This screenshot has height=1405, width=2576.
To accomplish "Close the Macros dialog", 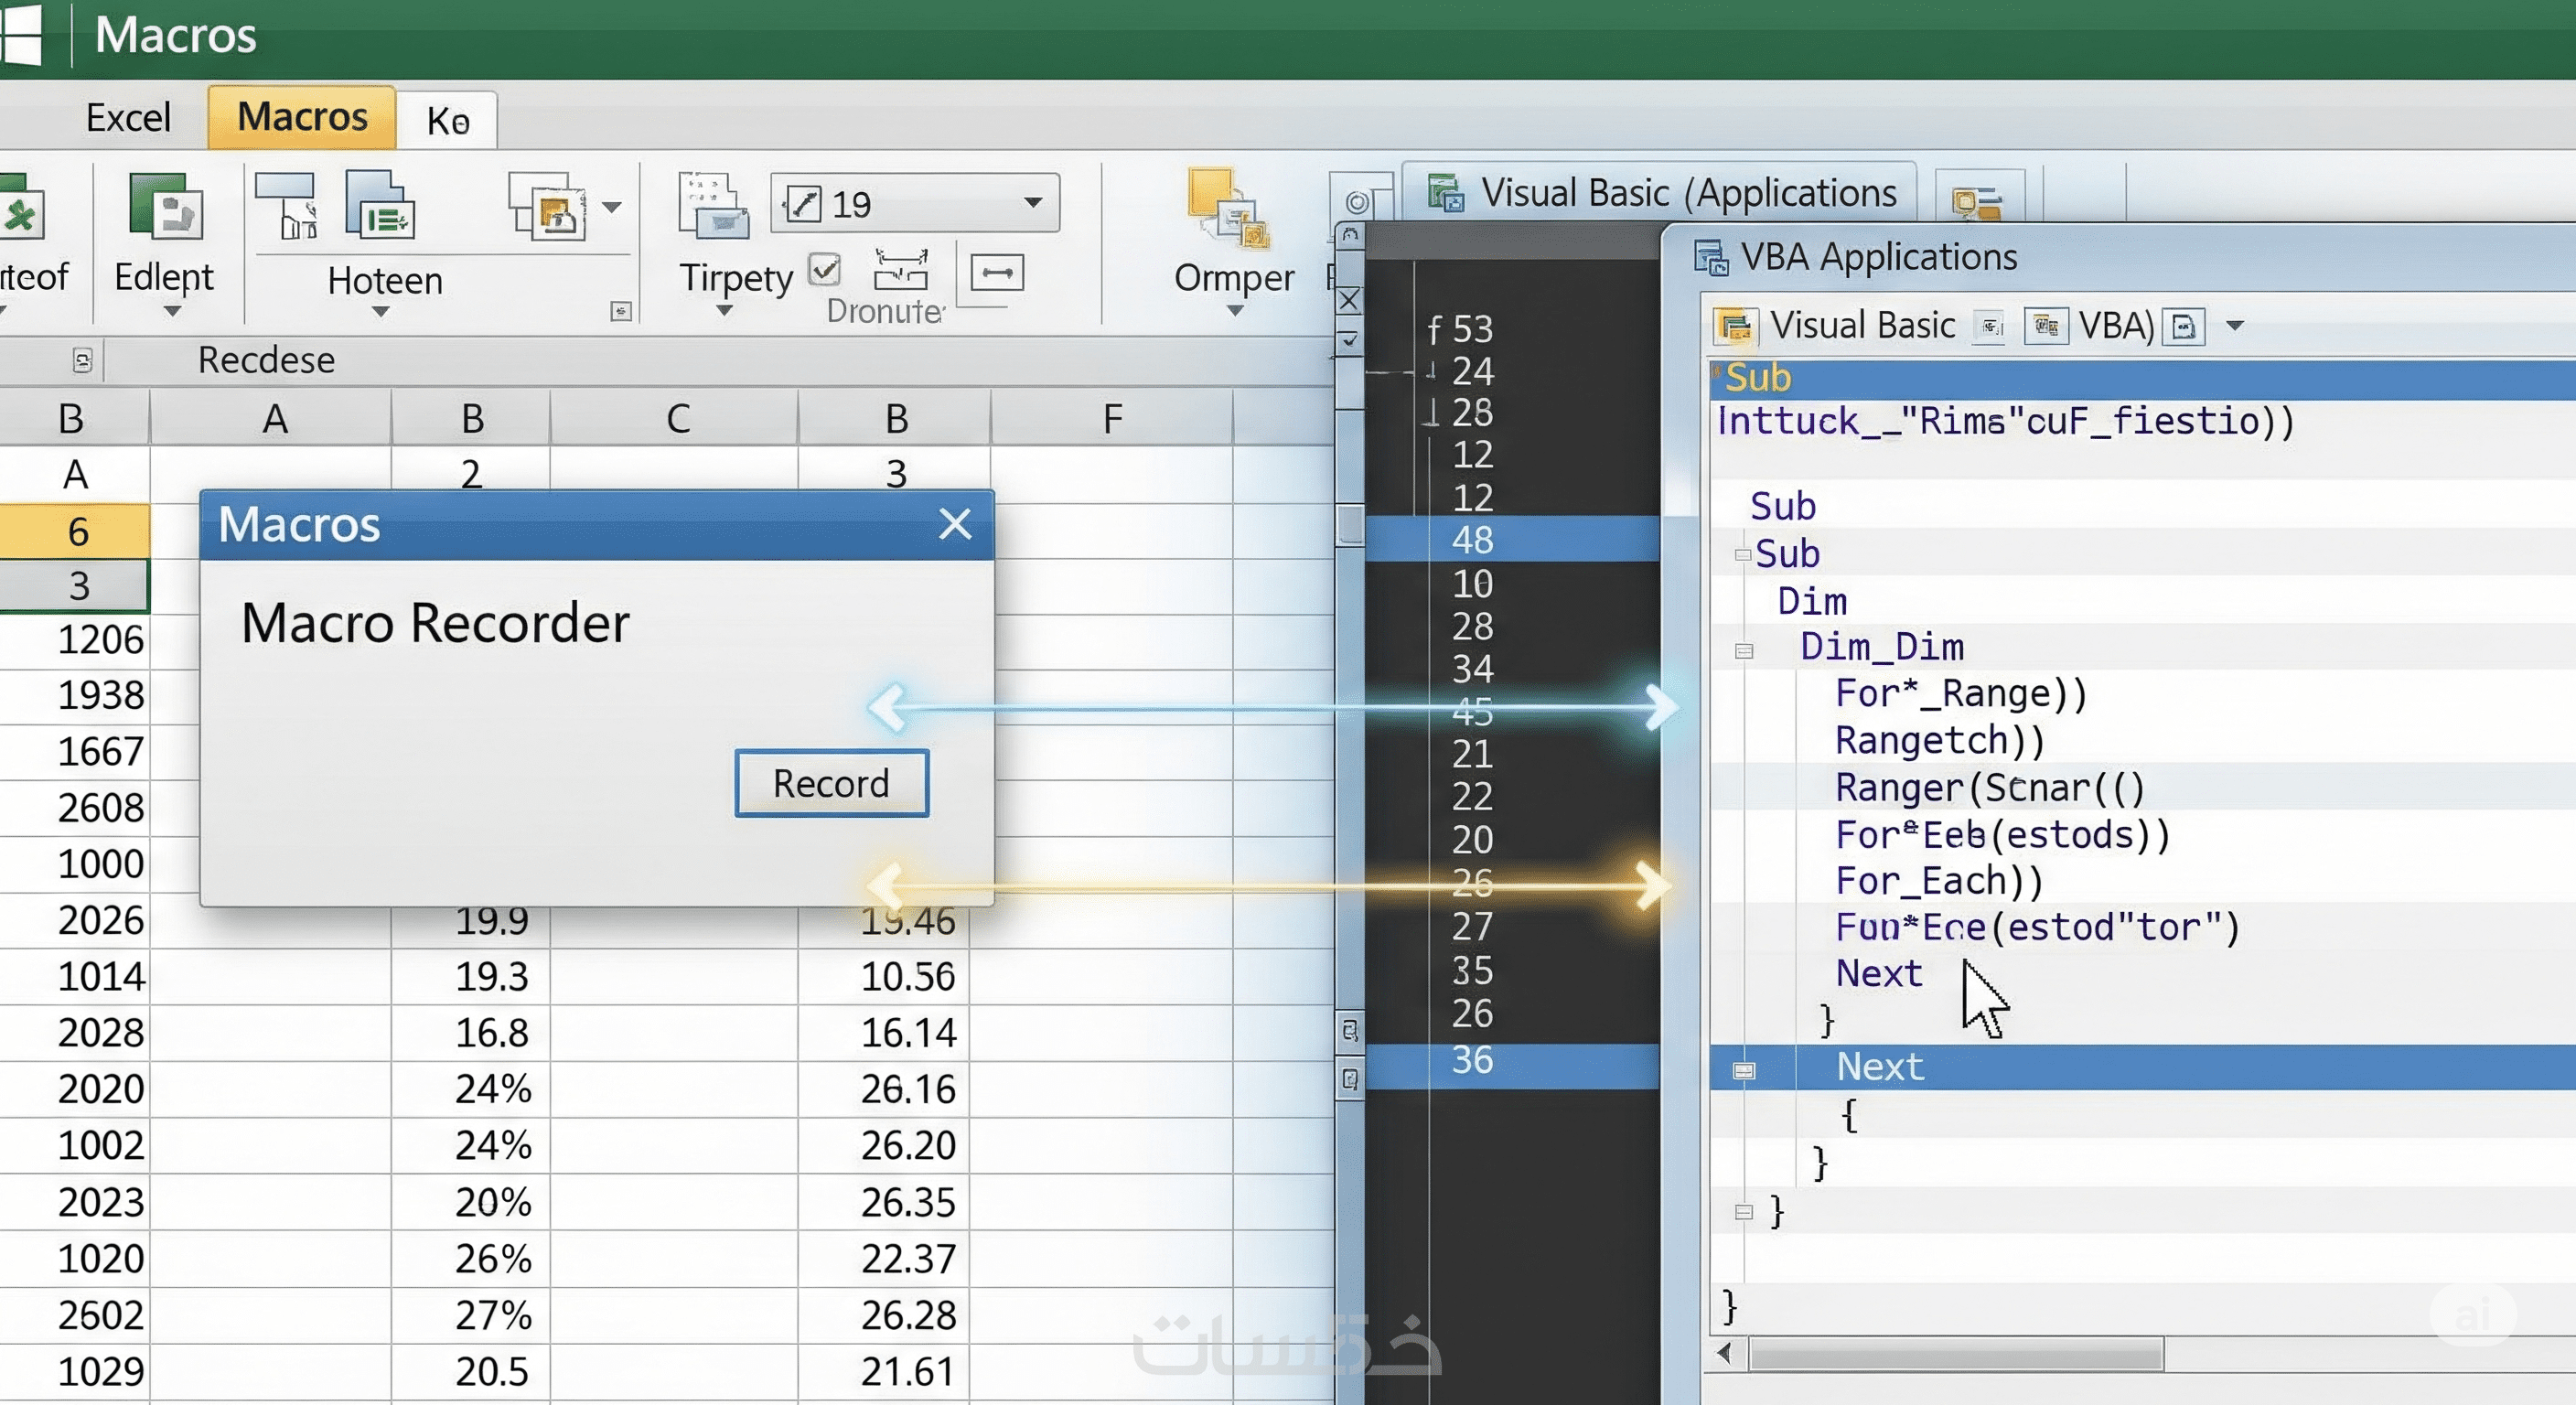I will point(955,524).
